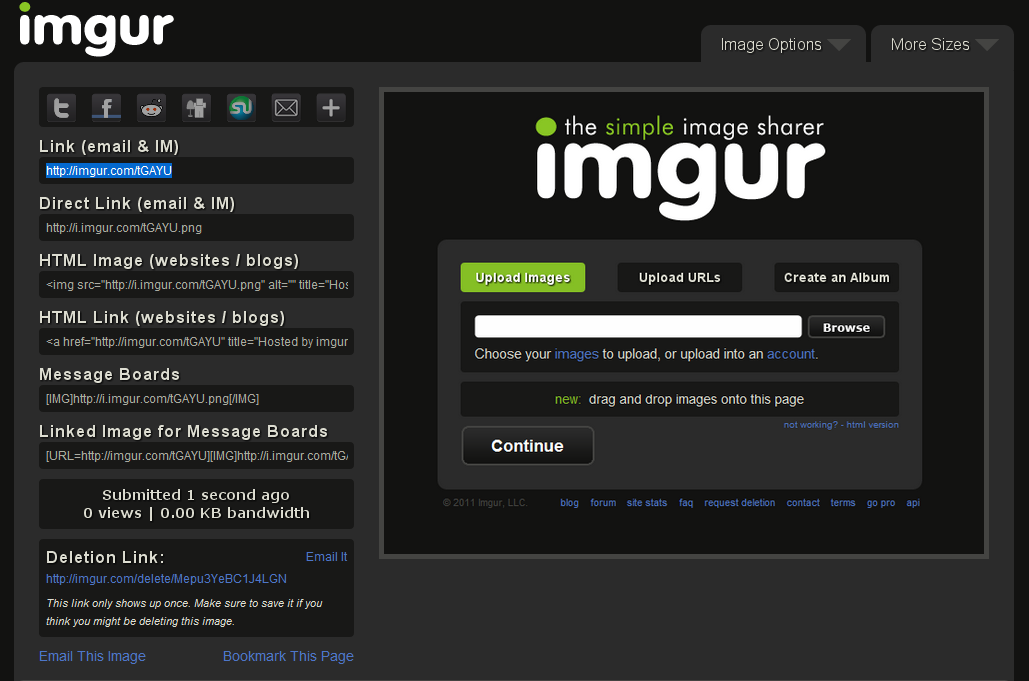Click the imgur logo in the header
The image size is (1029, 681).
click(94, 30)
